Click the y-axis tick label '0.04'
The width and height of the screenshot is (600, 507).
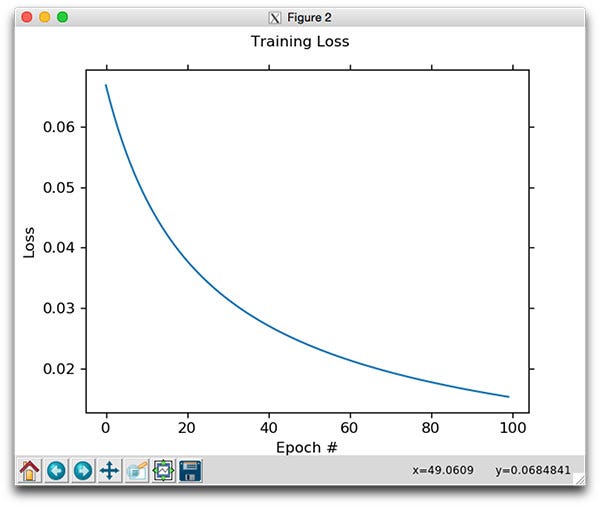click(x=59, y=248)
